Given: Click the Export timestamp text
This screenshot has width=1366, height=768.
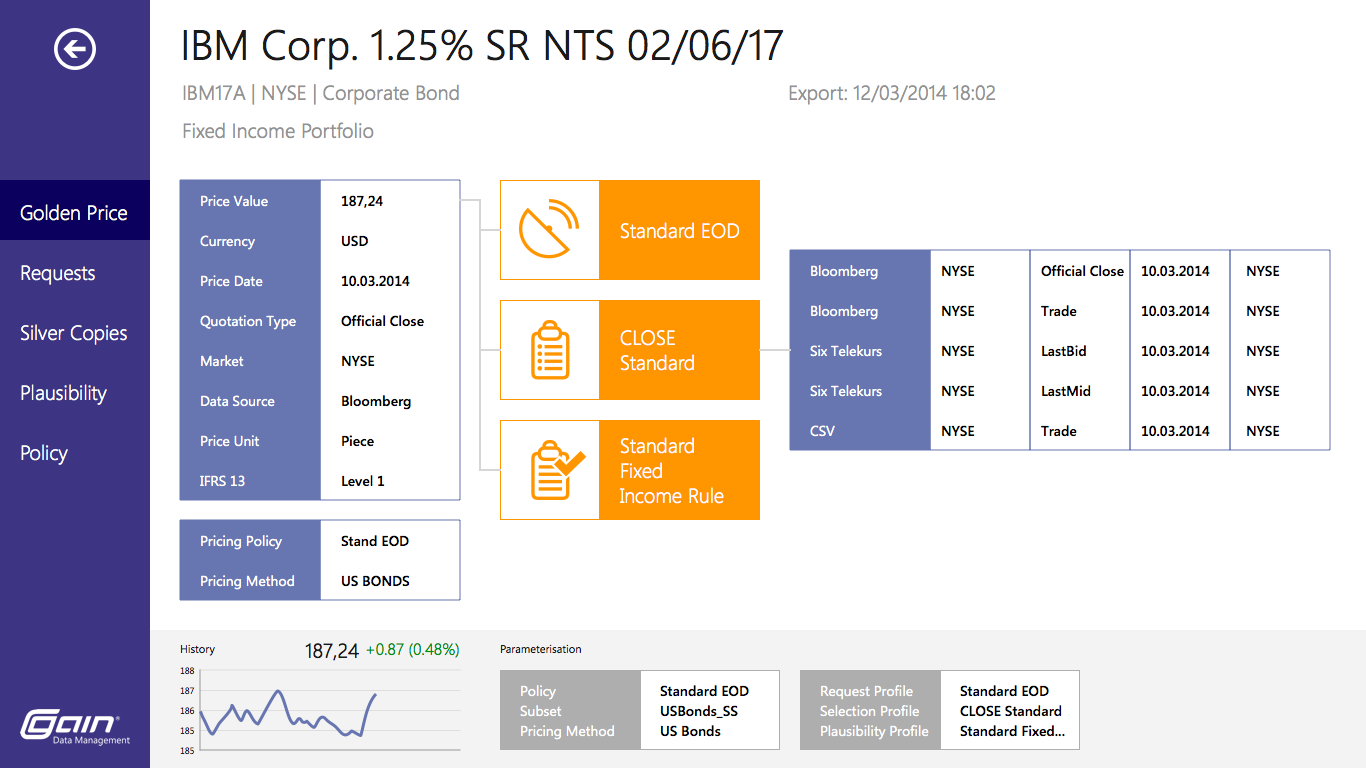Looking at the screenshot, I should pyautogui.click(x=892, y=93).
